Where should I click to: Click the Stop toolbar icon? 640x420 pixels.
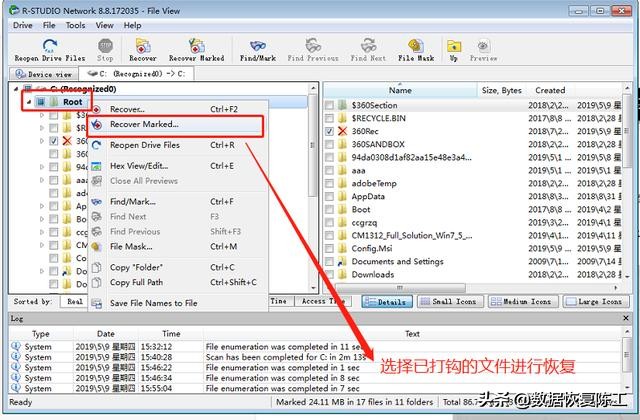105,45
